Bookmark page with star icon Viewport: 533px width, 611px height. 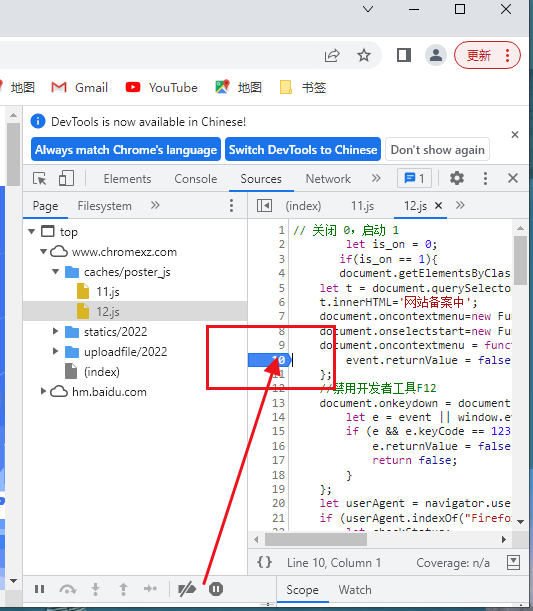click(364, 55)
